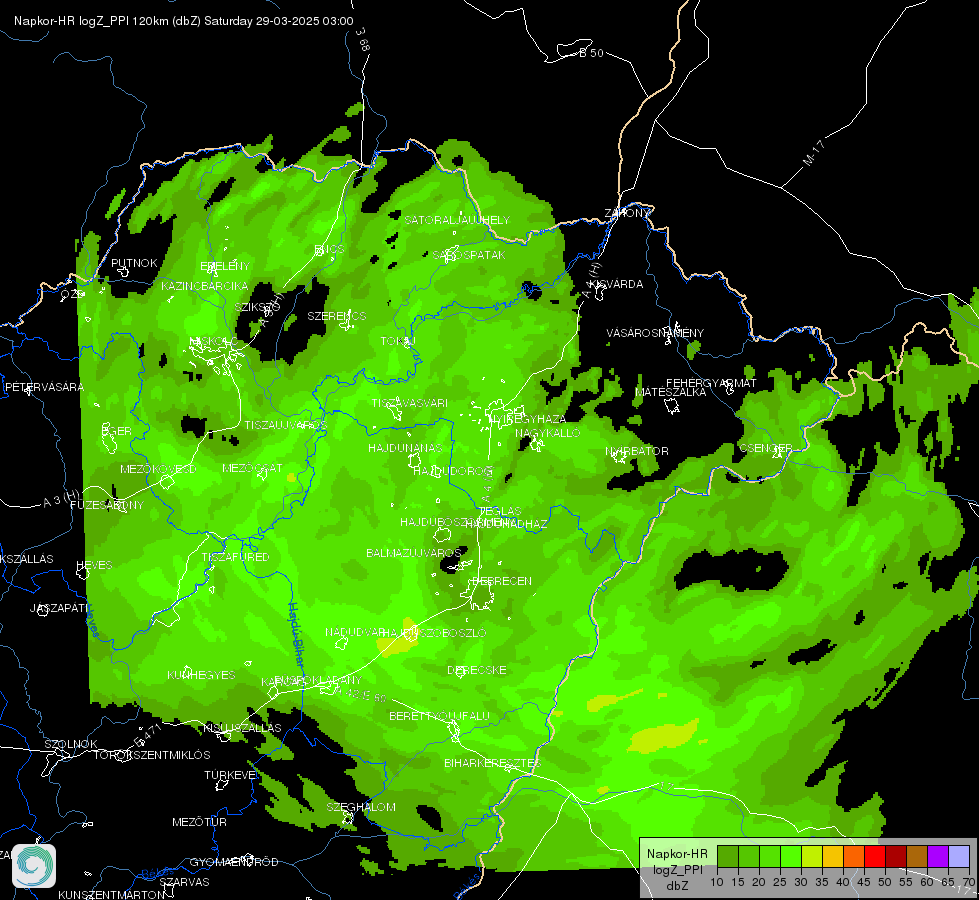The height and width of the screenshot is (900, 979).
Task: Click the NAGYKALLO city label
Action: coord(548,433)
